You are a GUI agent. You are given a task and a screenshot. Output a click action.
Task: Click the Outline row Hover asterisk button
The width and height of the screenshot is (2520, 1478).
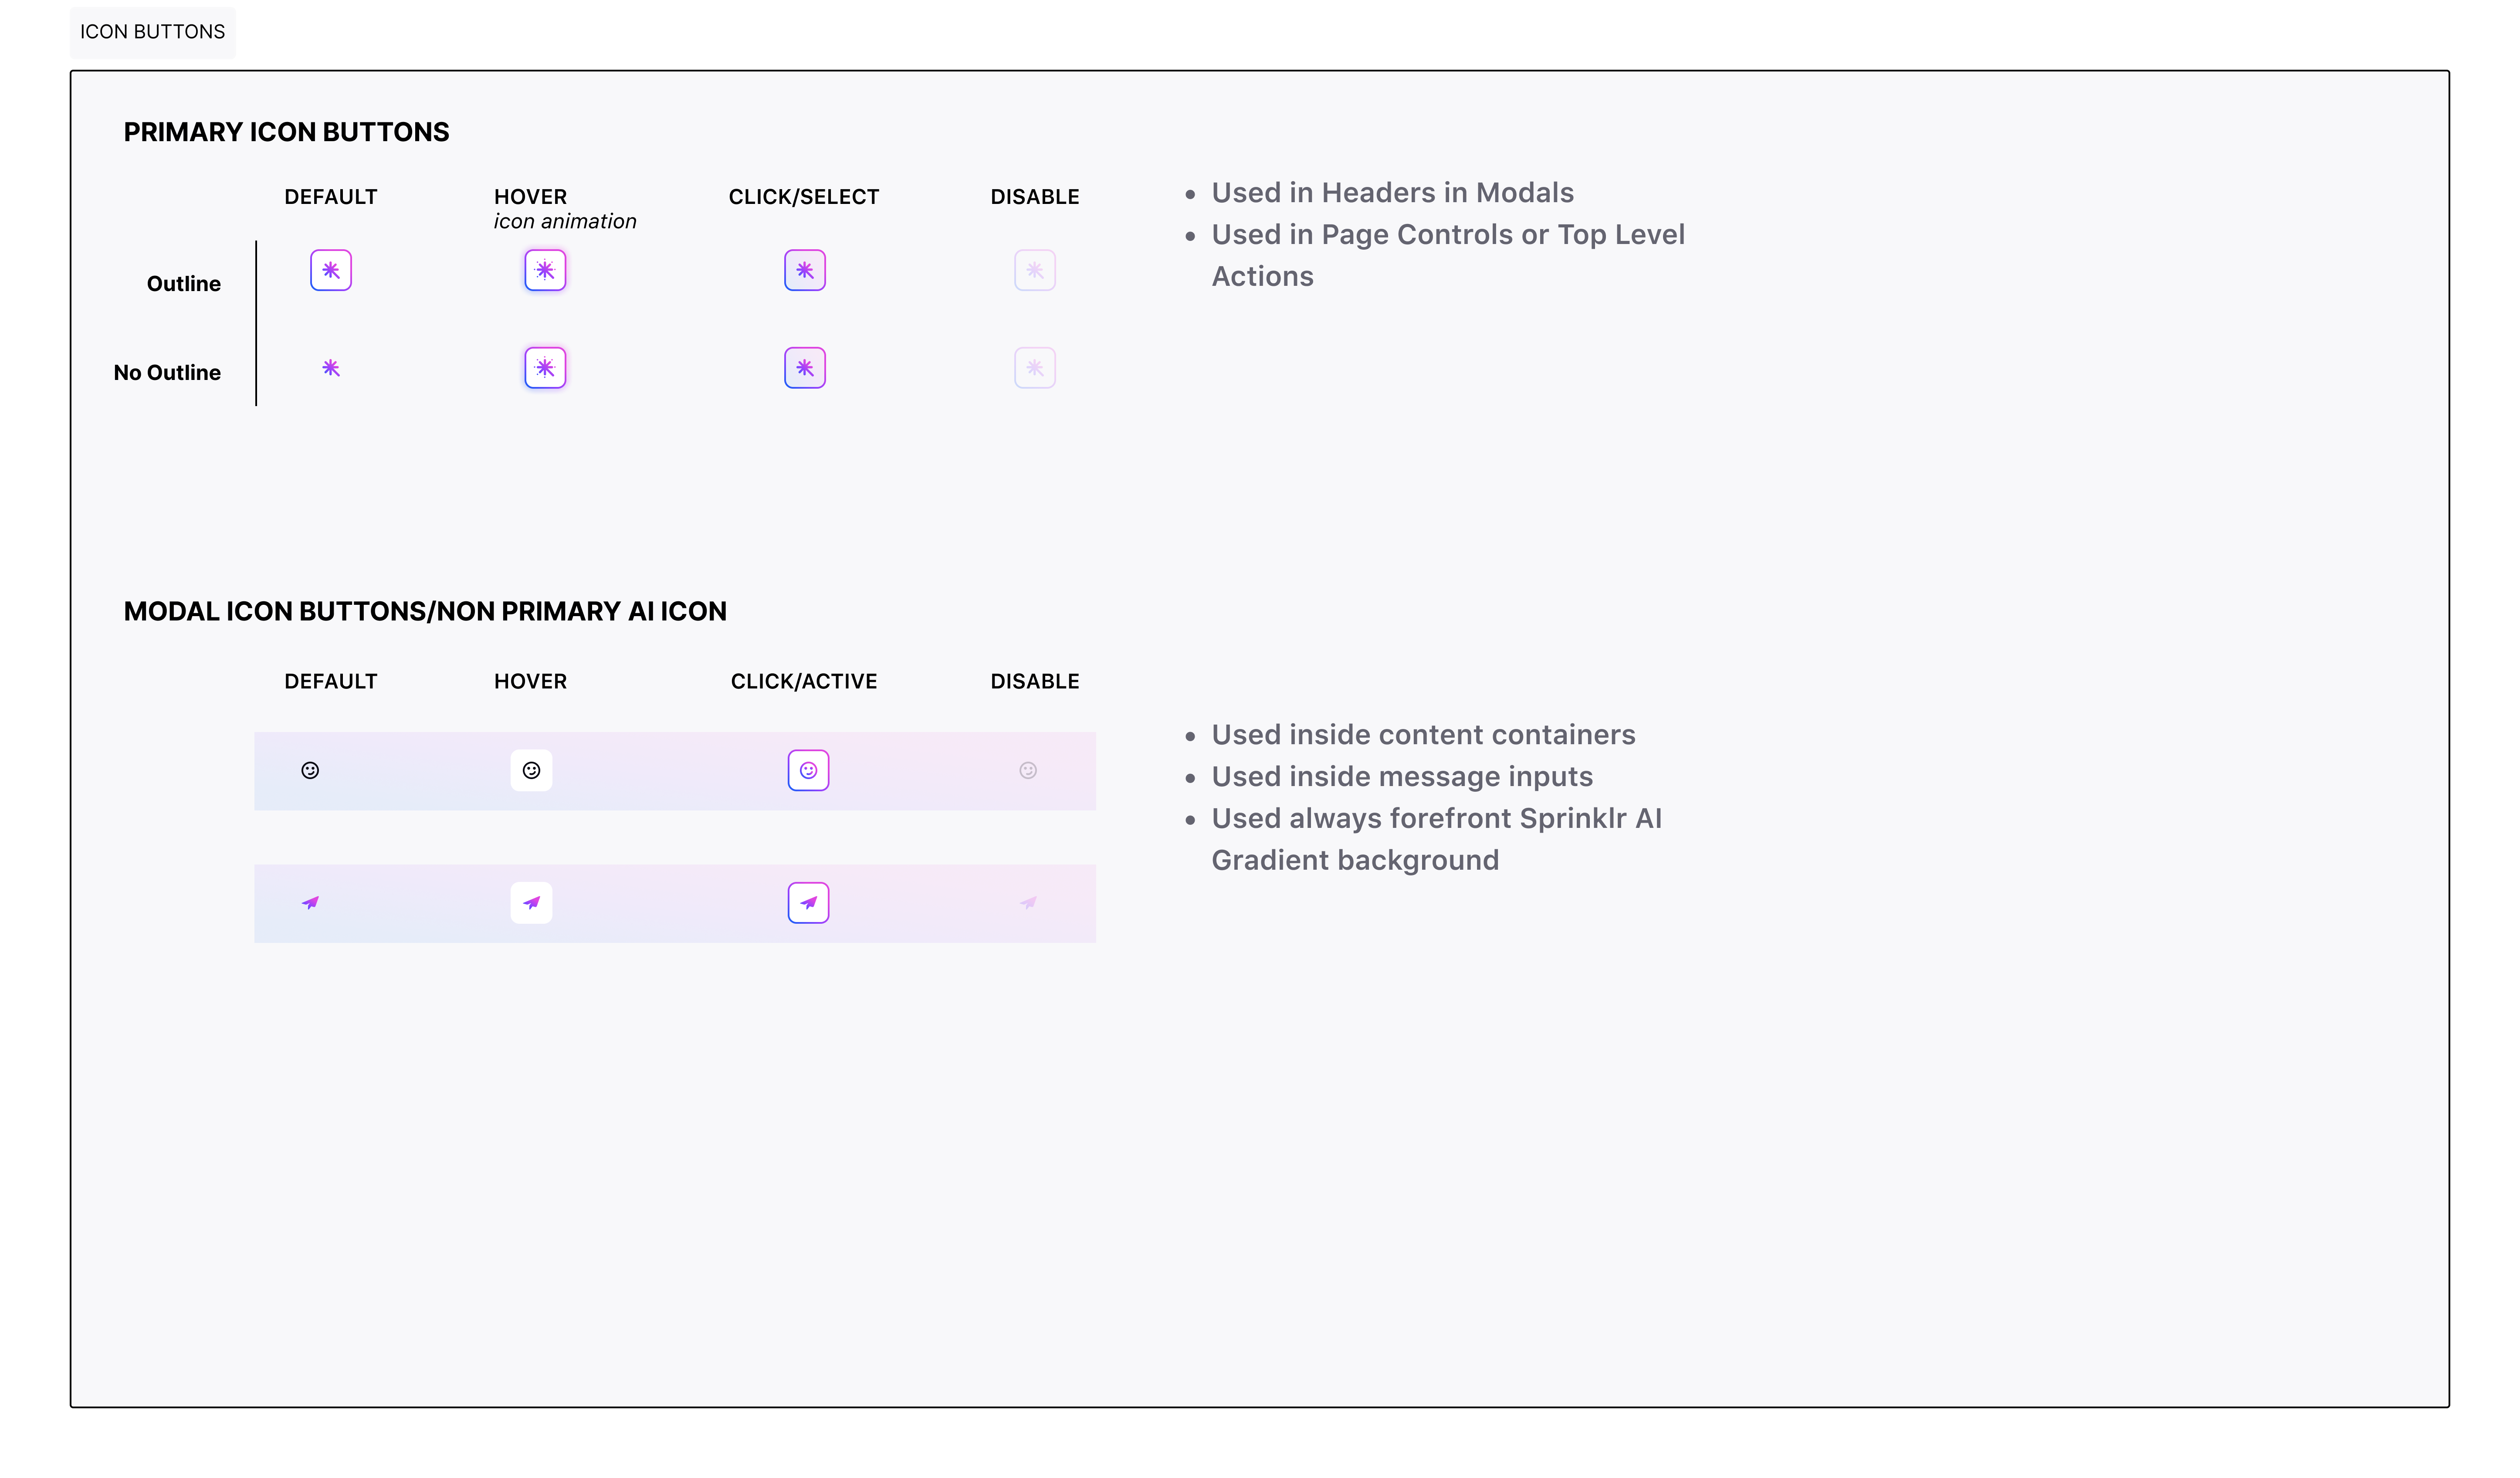pyautogui.click(x=545, y=270)
